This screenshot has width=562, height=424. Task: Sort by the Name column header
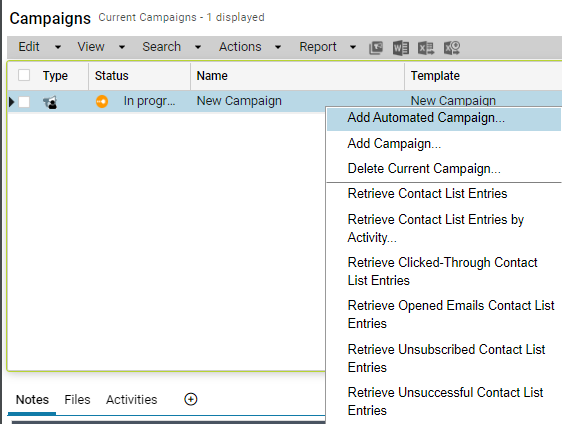212,76
